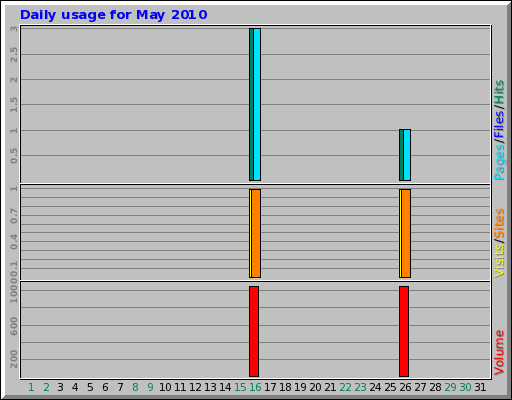Click the 'Visits' legend label
The image size is (512, 400).
[x=499, y=261]
